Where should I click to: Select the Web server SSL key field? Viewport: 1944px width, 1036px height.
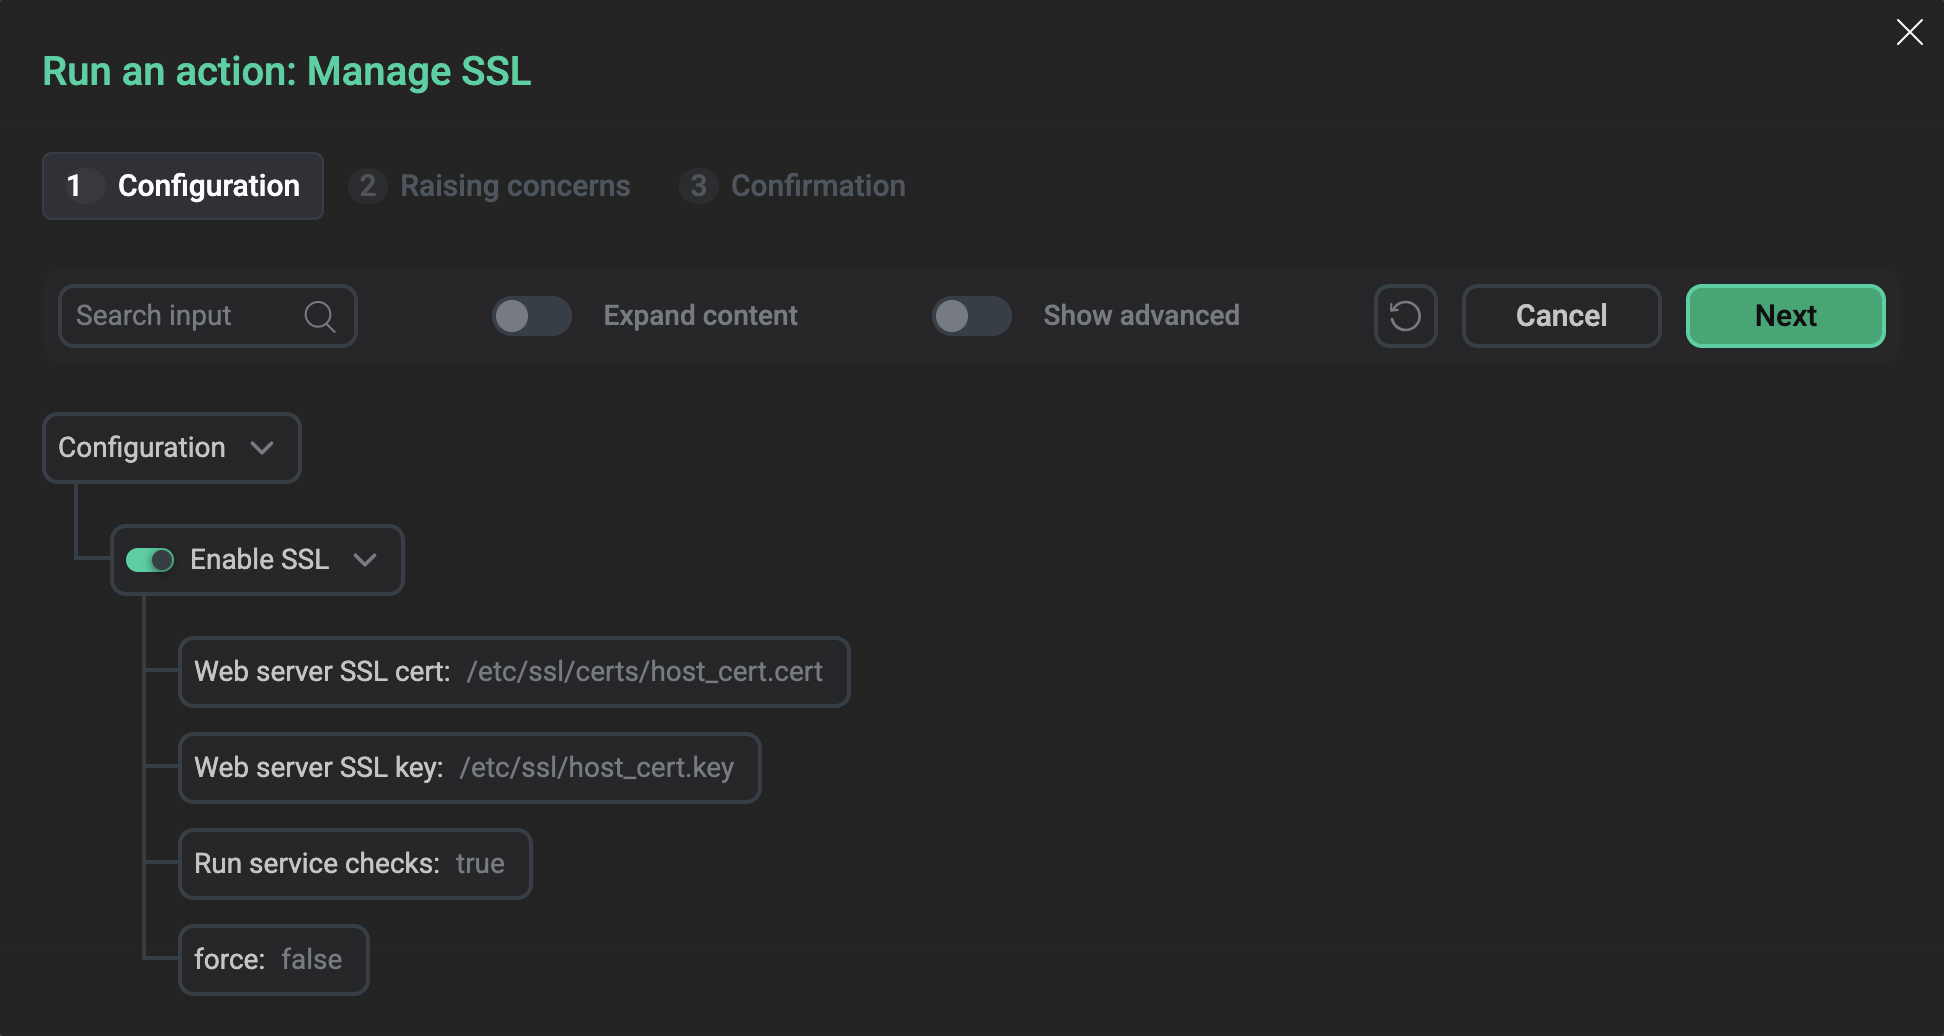point(469,768)
